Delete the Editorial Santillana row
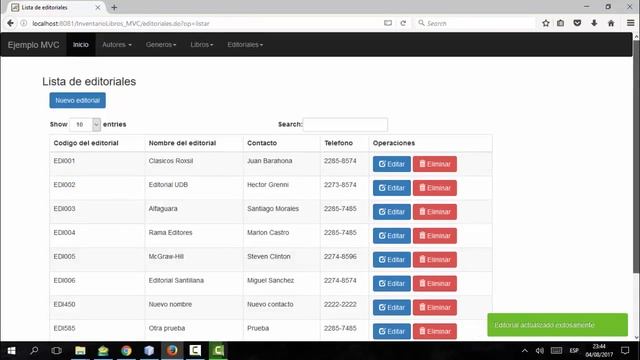640x360 pixels. coord(435,284)
